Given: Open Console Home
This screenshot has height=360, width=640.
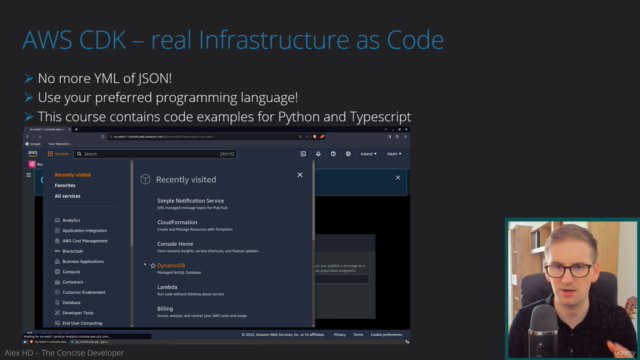Looking at the screenshot, I should pos(175,244).
